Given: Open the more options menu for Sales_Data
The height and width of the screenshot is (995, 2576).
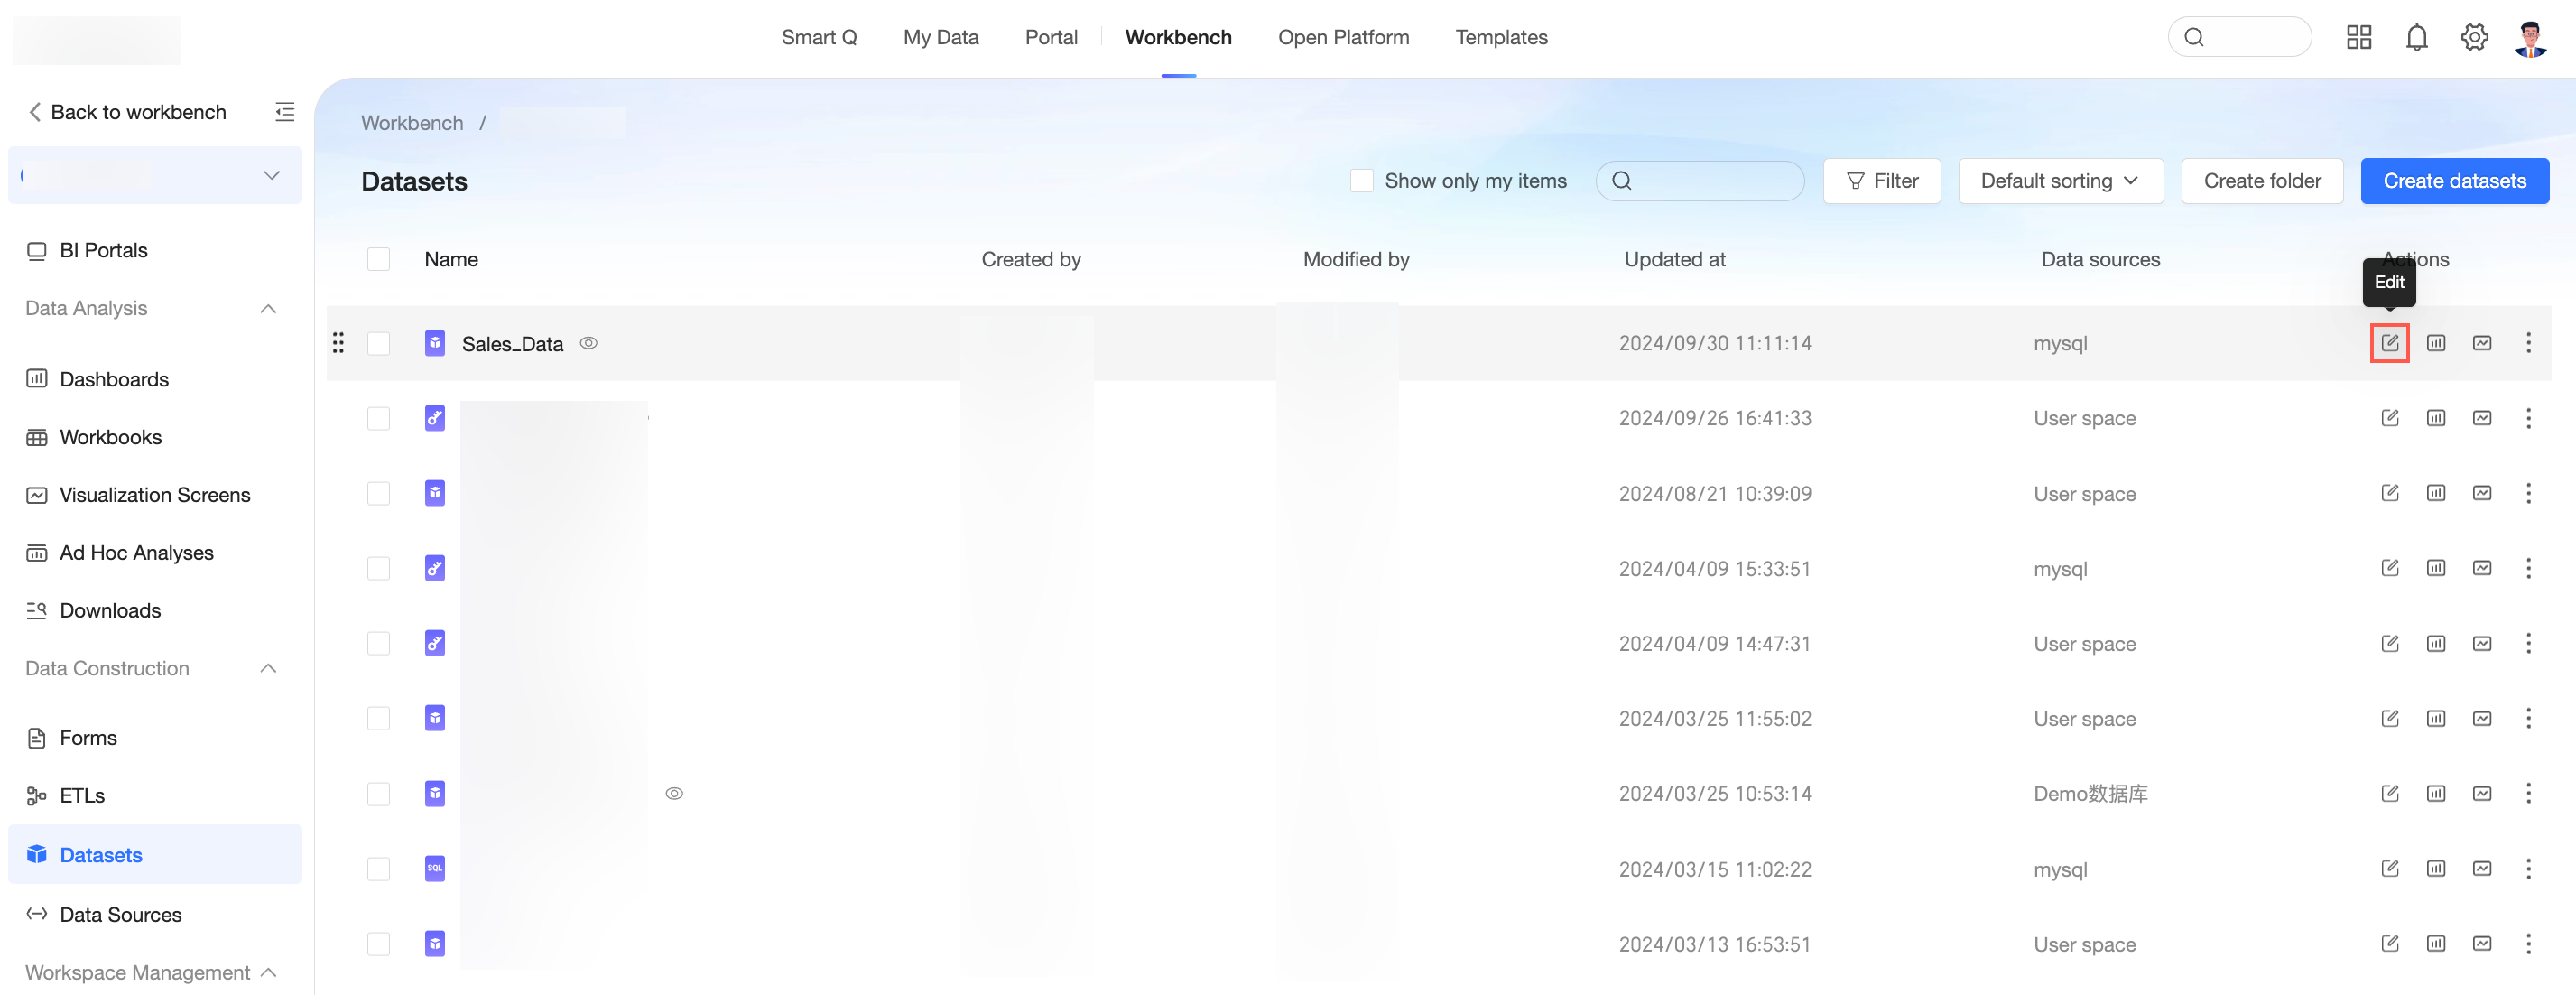Looking at the screenshot, I should 2528,343.
